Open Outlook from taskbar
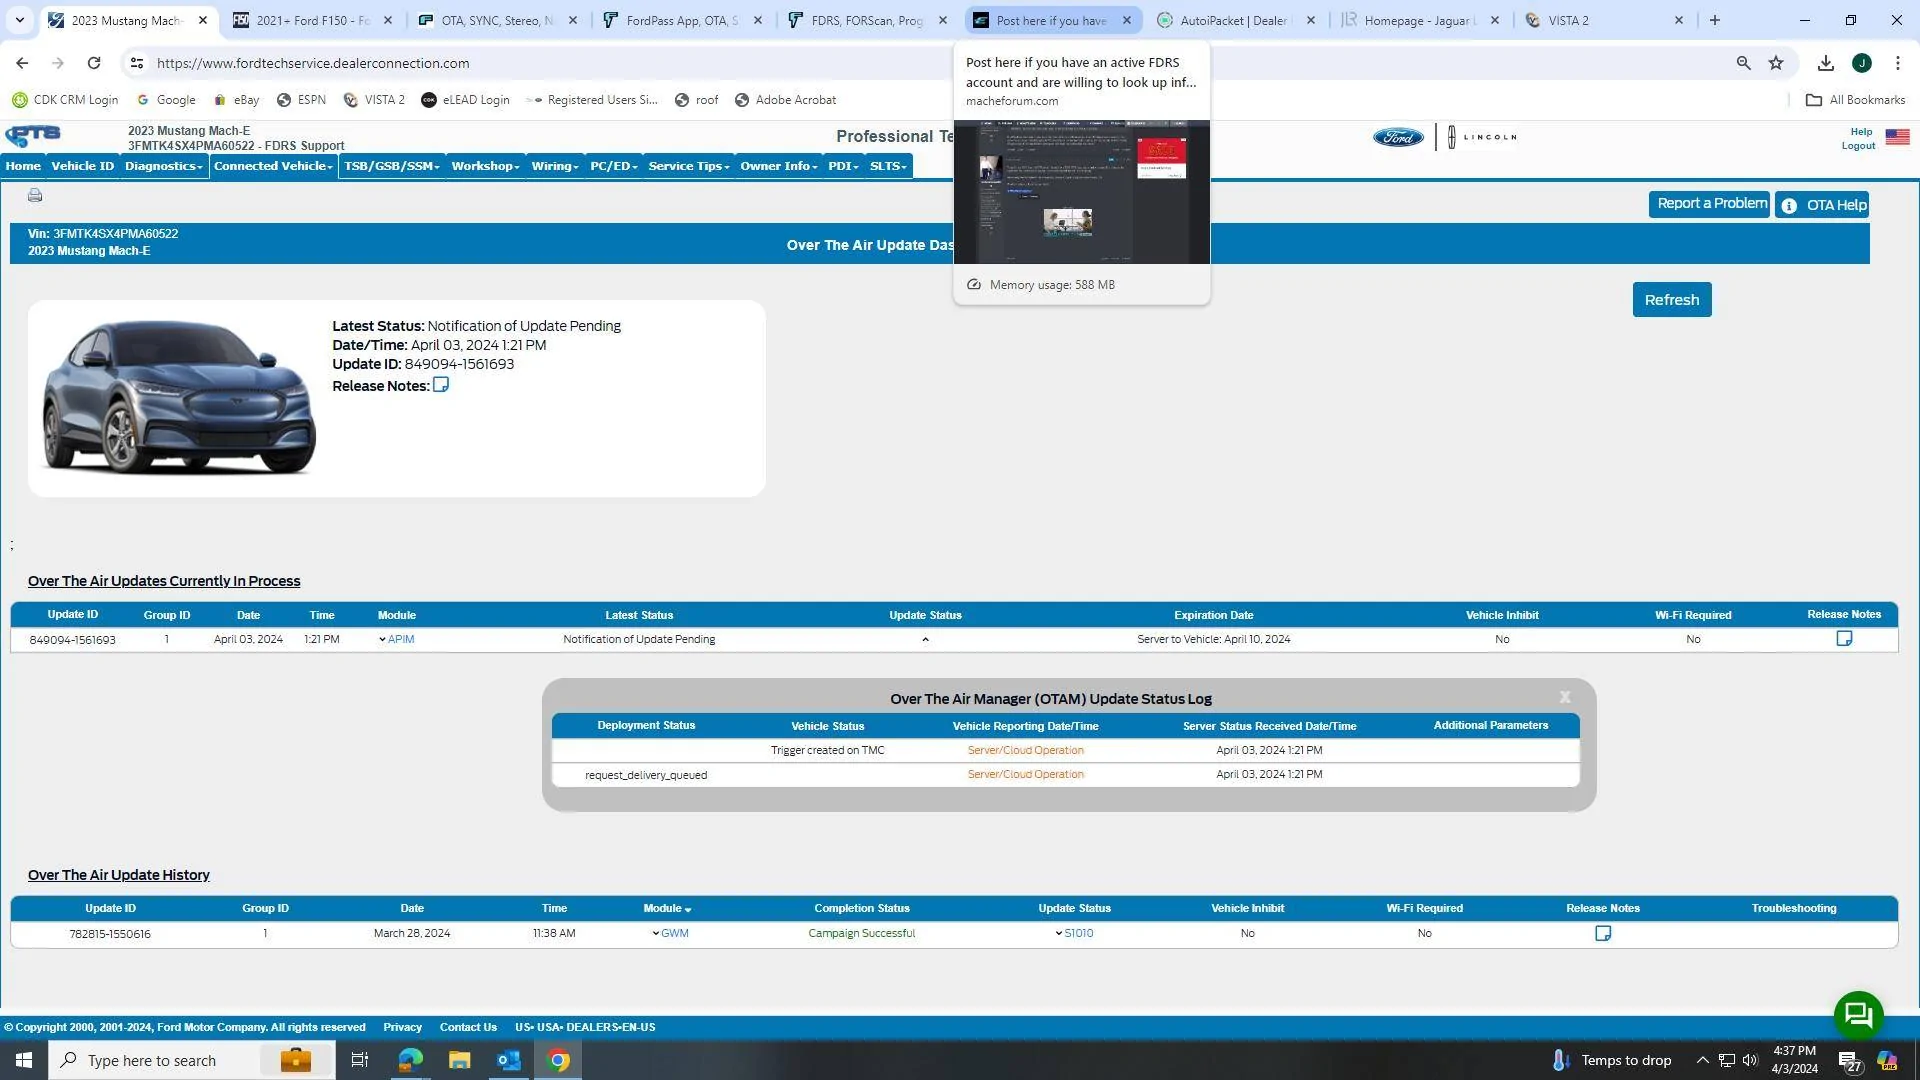Image resolution: width=1920 pixels, height=1080 pixels. [509, 1060]
